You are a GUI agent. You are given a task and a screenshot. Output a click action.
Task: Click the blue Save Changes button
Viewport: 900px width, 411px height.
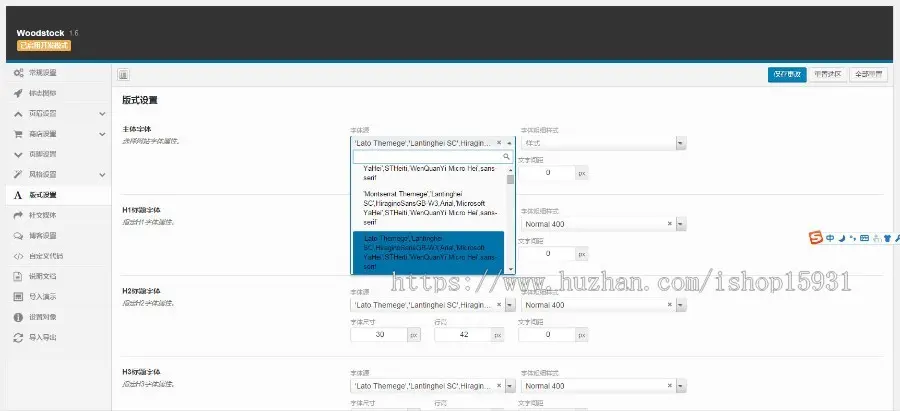pos(787,75)
